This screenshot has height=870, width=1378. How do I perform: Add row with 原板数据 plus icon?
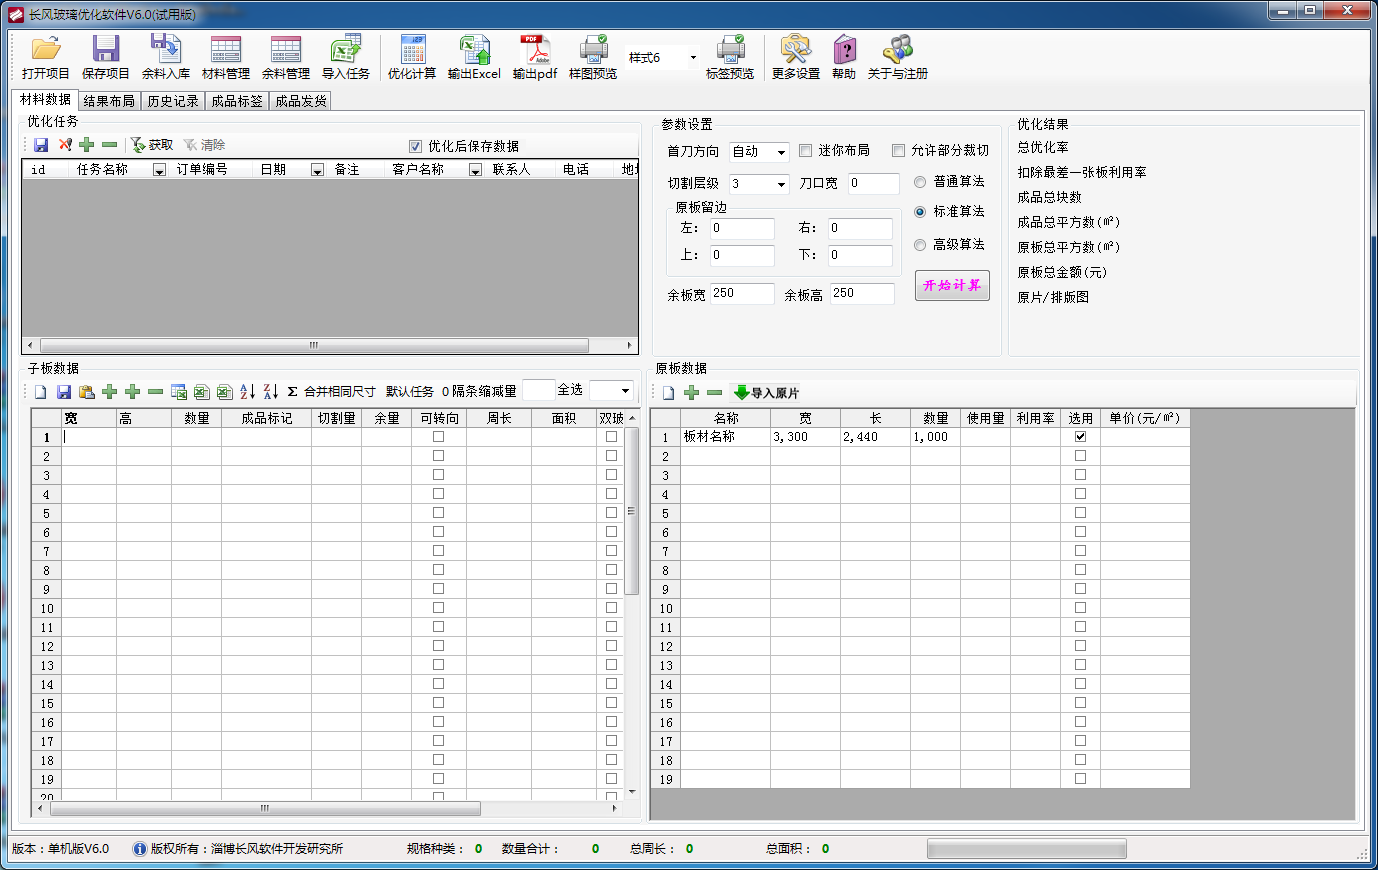[x=691, y=393]
